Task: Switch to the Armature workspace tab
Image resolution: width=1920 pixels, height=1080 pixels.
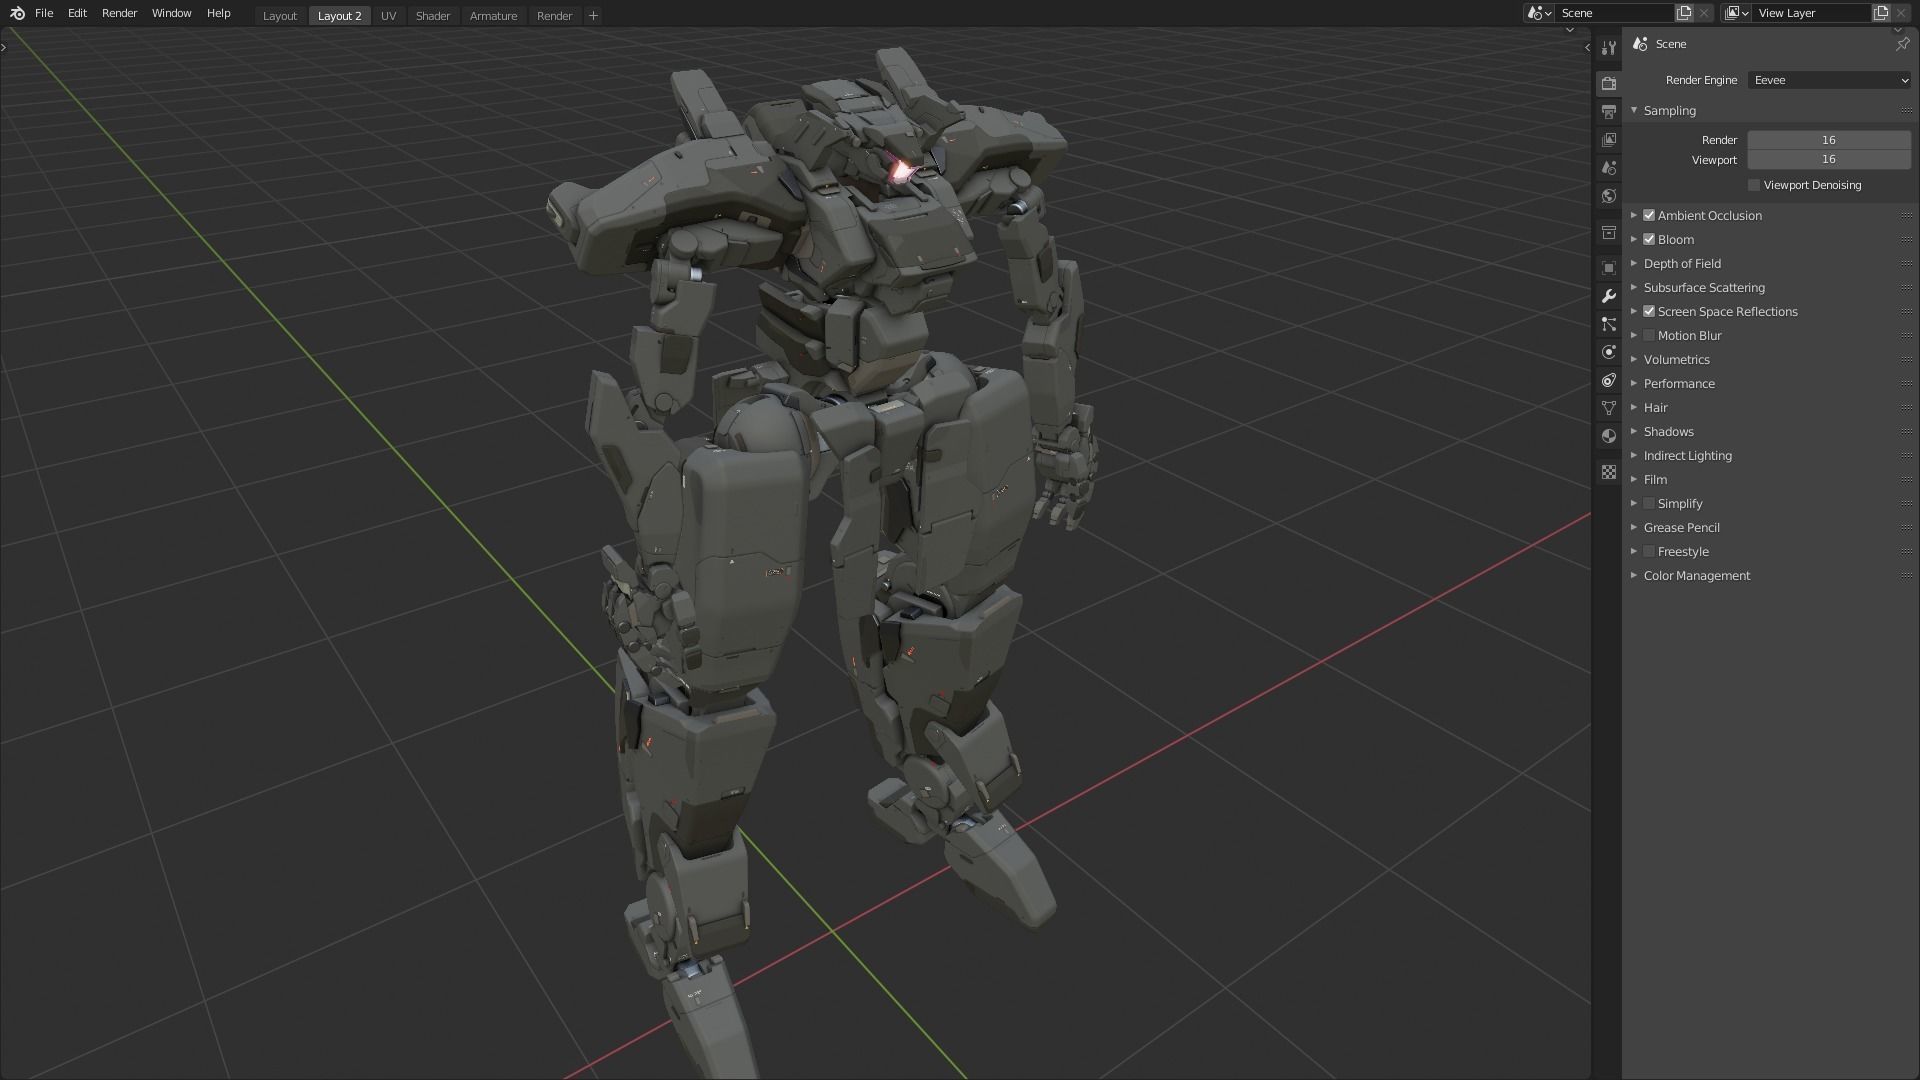Action: (494, 16)
